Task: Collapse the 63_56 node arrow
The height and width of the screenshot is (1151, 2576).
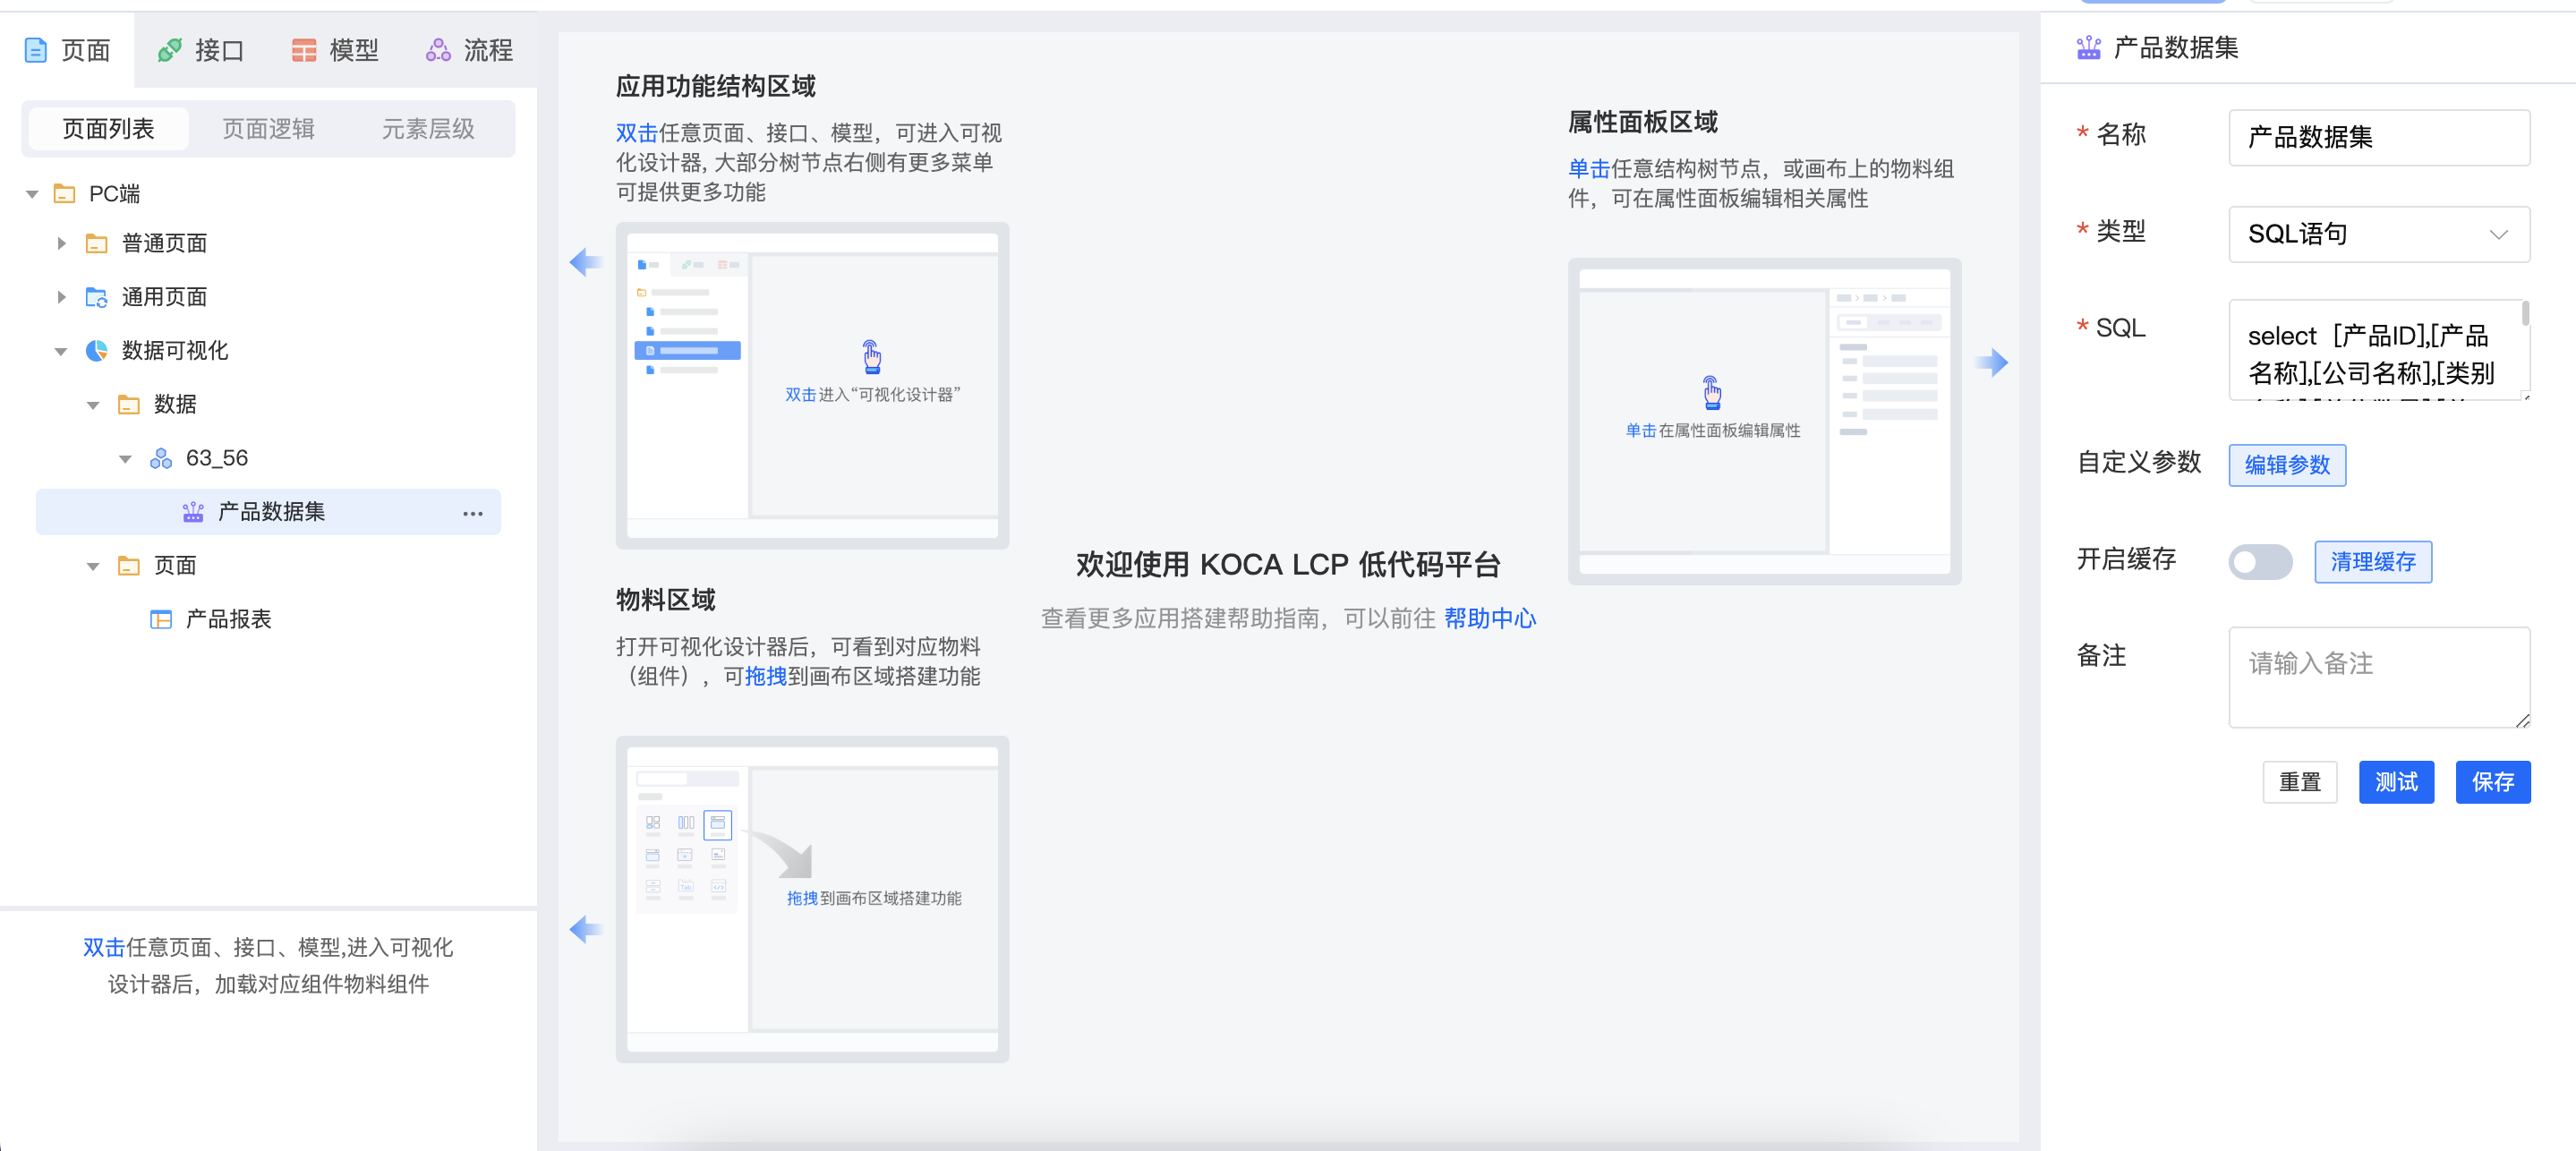Action: click(125, 459)
